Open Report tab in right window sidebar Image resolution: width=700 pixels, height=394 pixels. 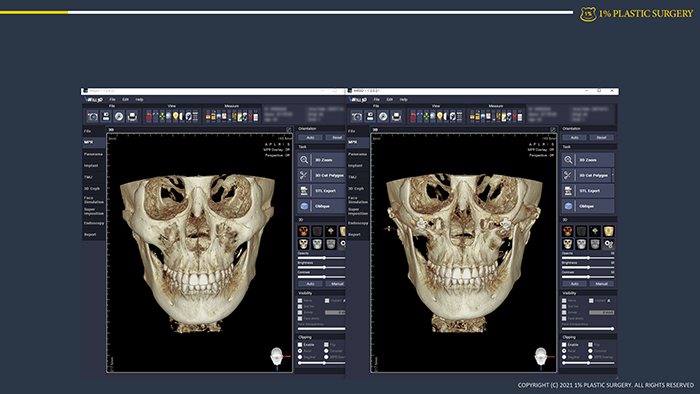pos(358,234)
